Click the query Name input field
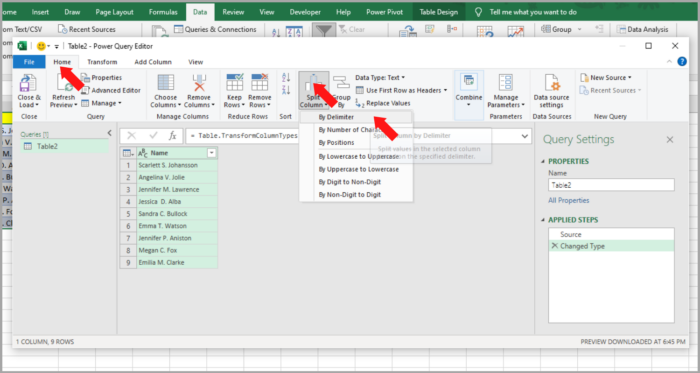The height and width of the screenshot is (373, 700). (x=611, y=185)
